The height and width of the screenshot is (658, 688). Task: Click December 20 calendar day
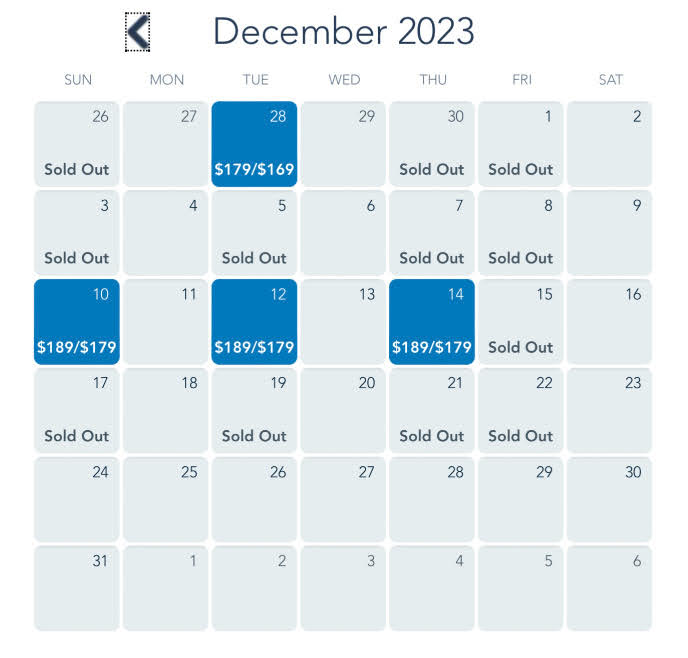coord(343,411)
